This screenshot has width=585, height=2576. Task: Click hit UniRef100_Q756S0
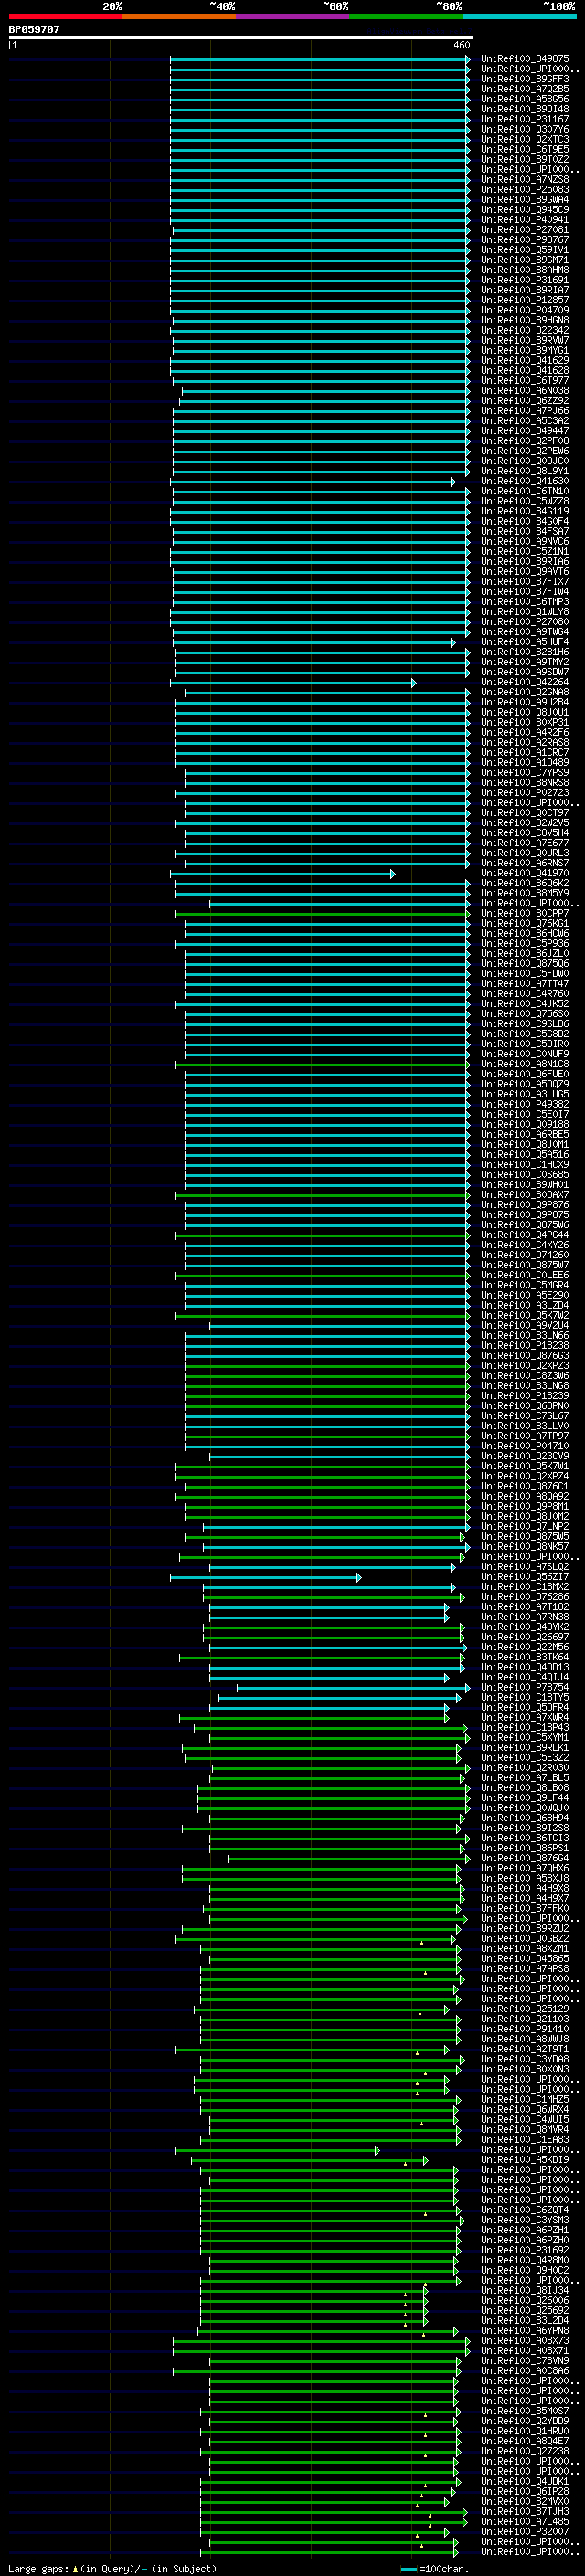coord(525,1014)
